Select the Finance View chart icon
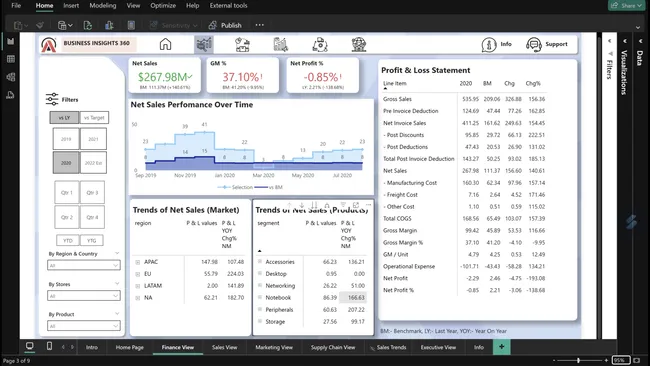The width and height of the screenshot is (650, 366). tap(204, 44)
